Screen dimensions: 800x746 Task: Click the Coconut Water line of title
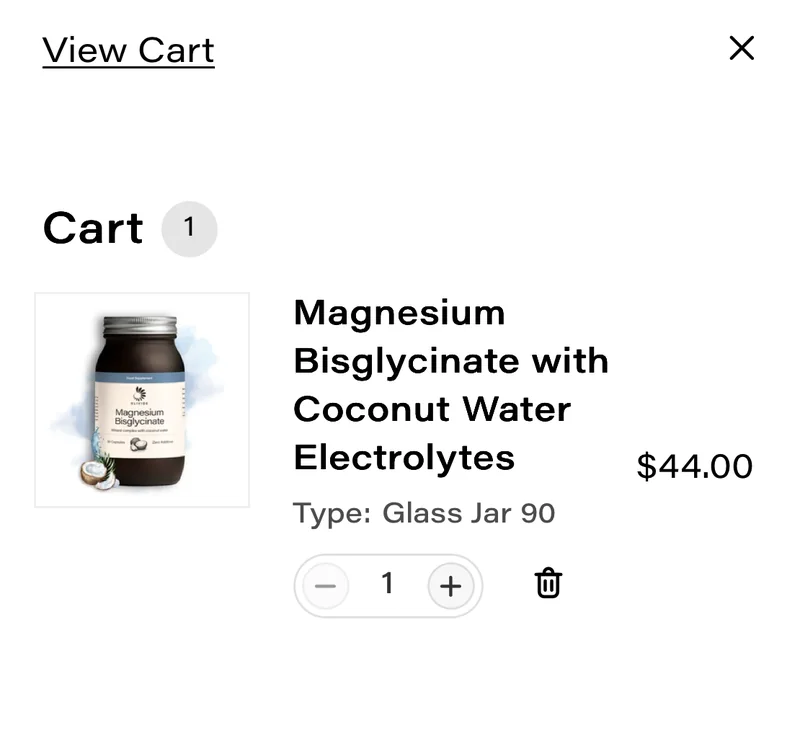[x=432, y=409]
